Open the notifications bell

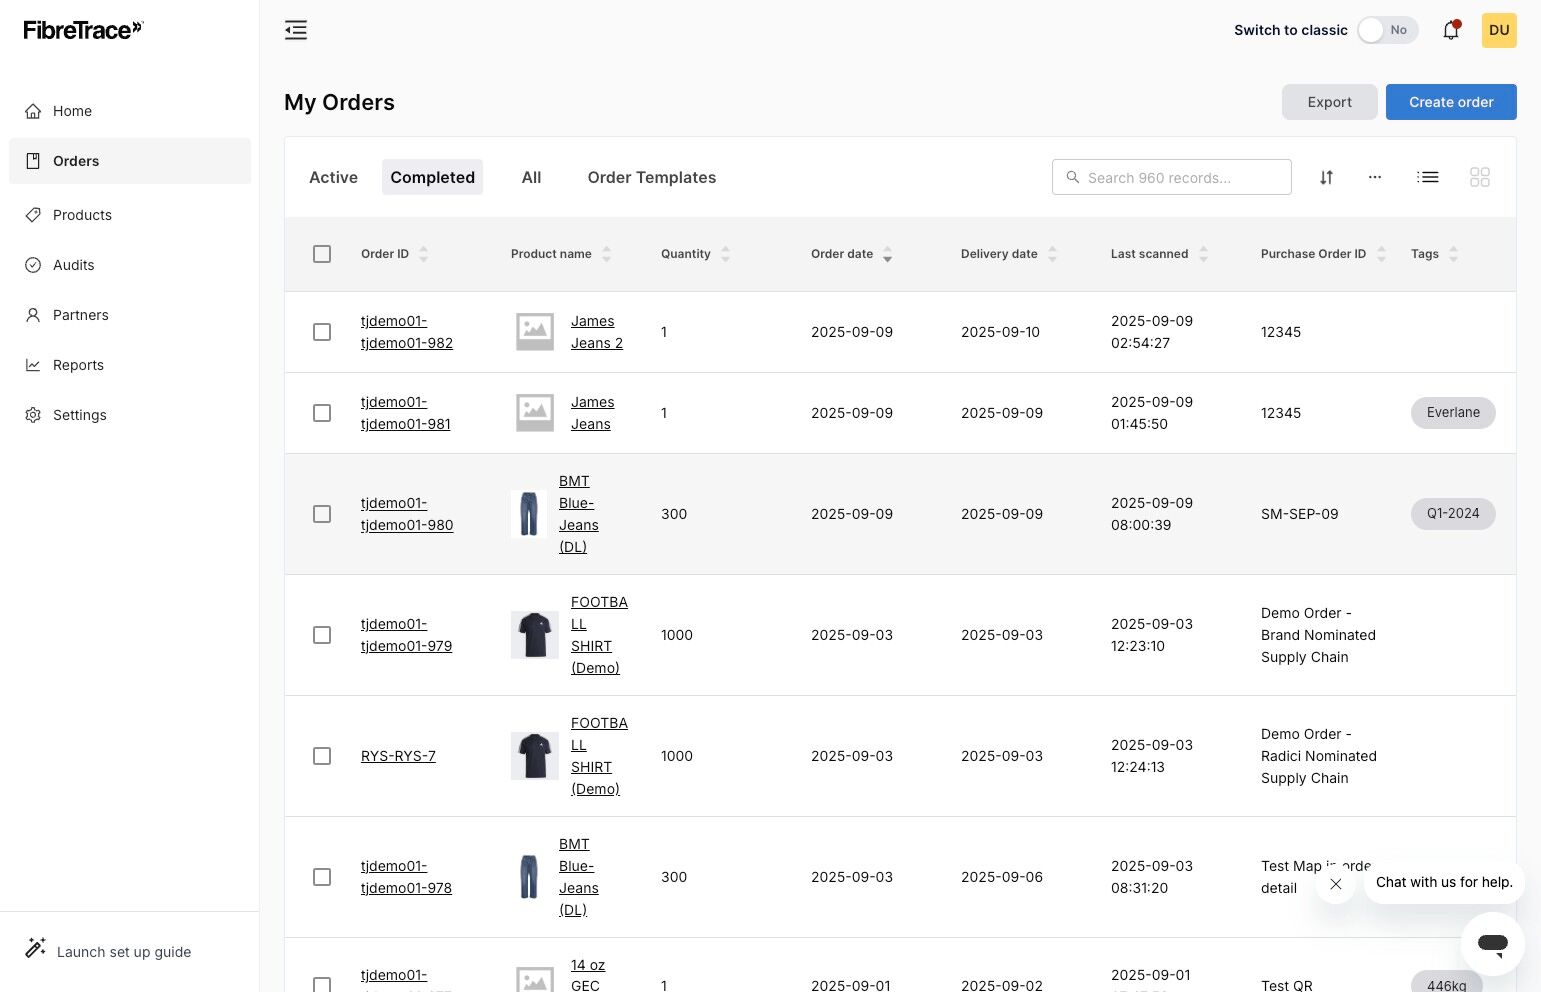tap(1451, 30)
